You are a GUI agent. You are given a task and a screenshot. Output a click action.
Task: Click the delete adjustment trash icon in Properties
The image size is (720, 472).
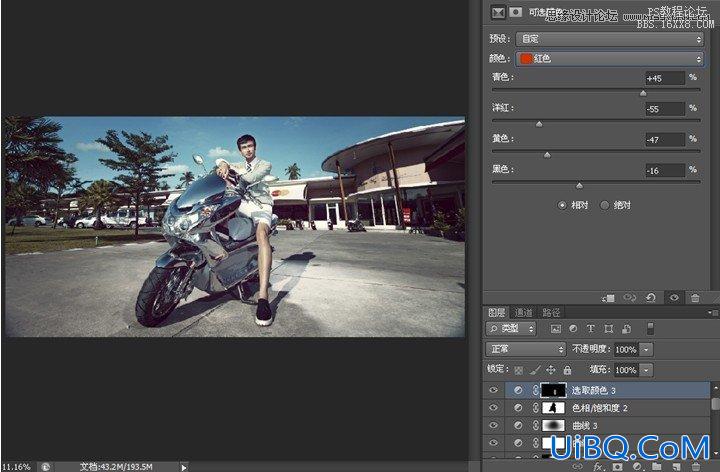(x=695, y=298)
